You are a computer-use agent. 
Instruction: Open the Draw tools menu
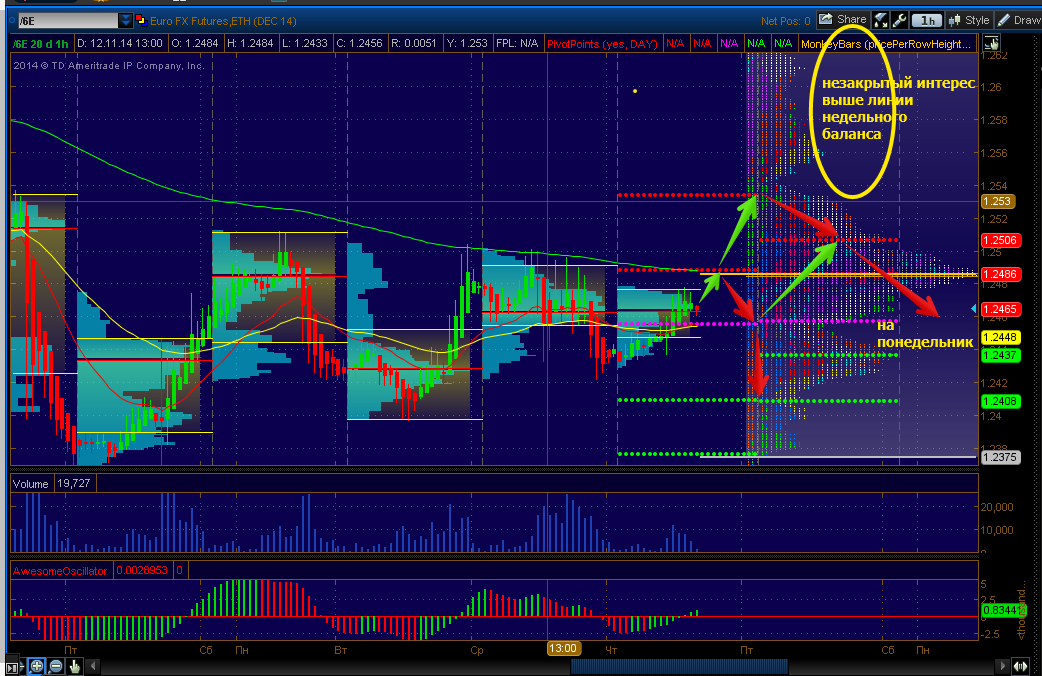[x=1019, y=21]
